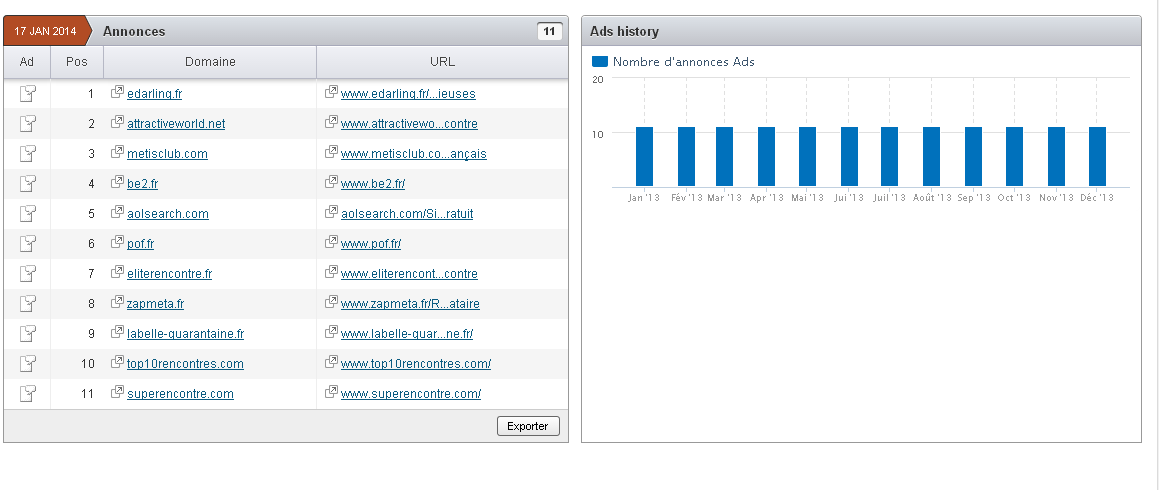Visit the labelle-quarantaine.fr domain link
The image size is (1159, 490).
(186, 334)
